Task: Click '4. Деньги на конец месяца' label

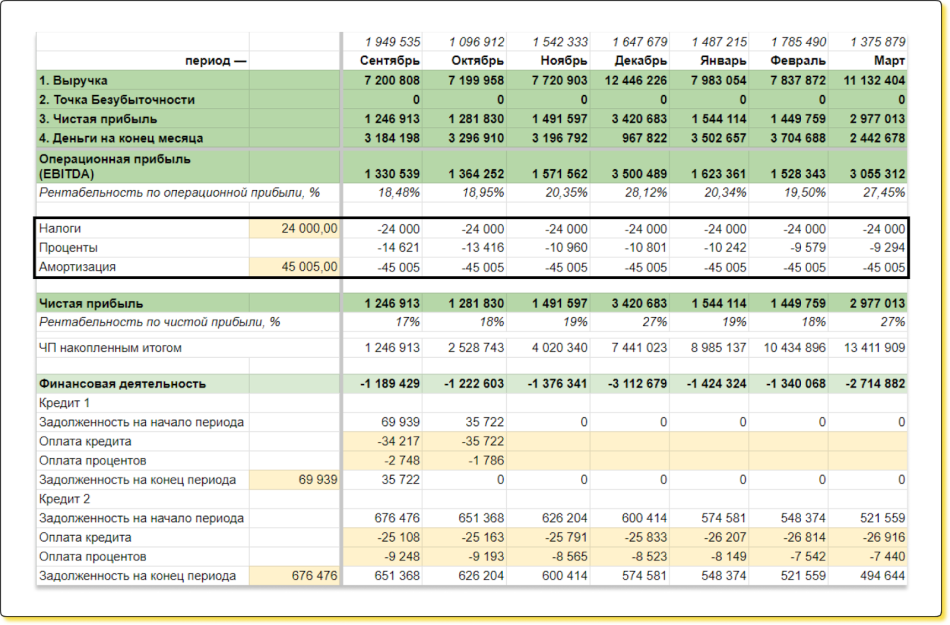Action: 121,138
